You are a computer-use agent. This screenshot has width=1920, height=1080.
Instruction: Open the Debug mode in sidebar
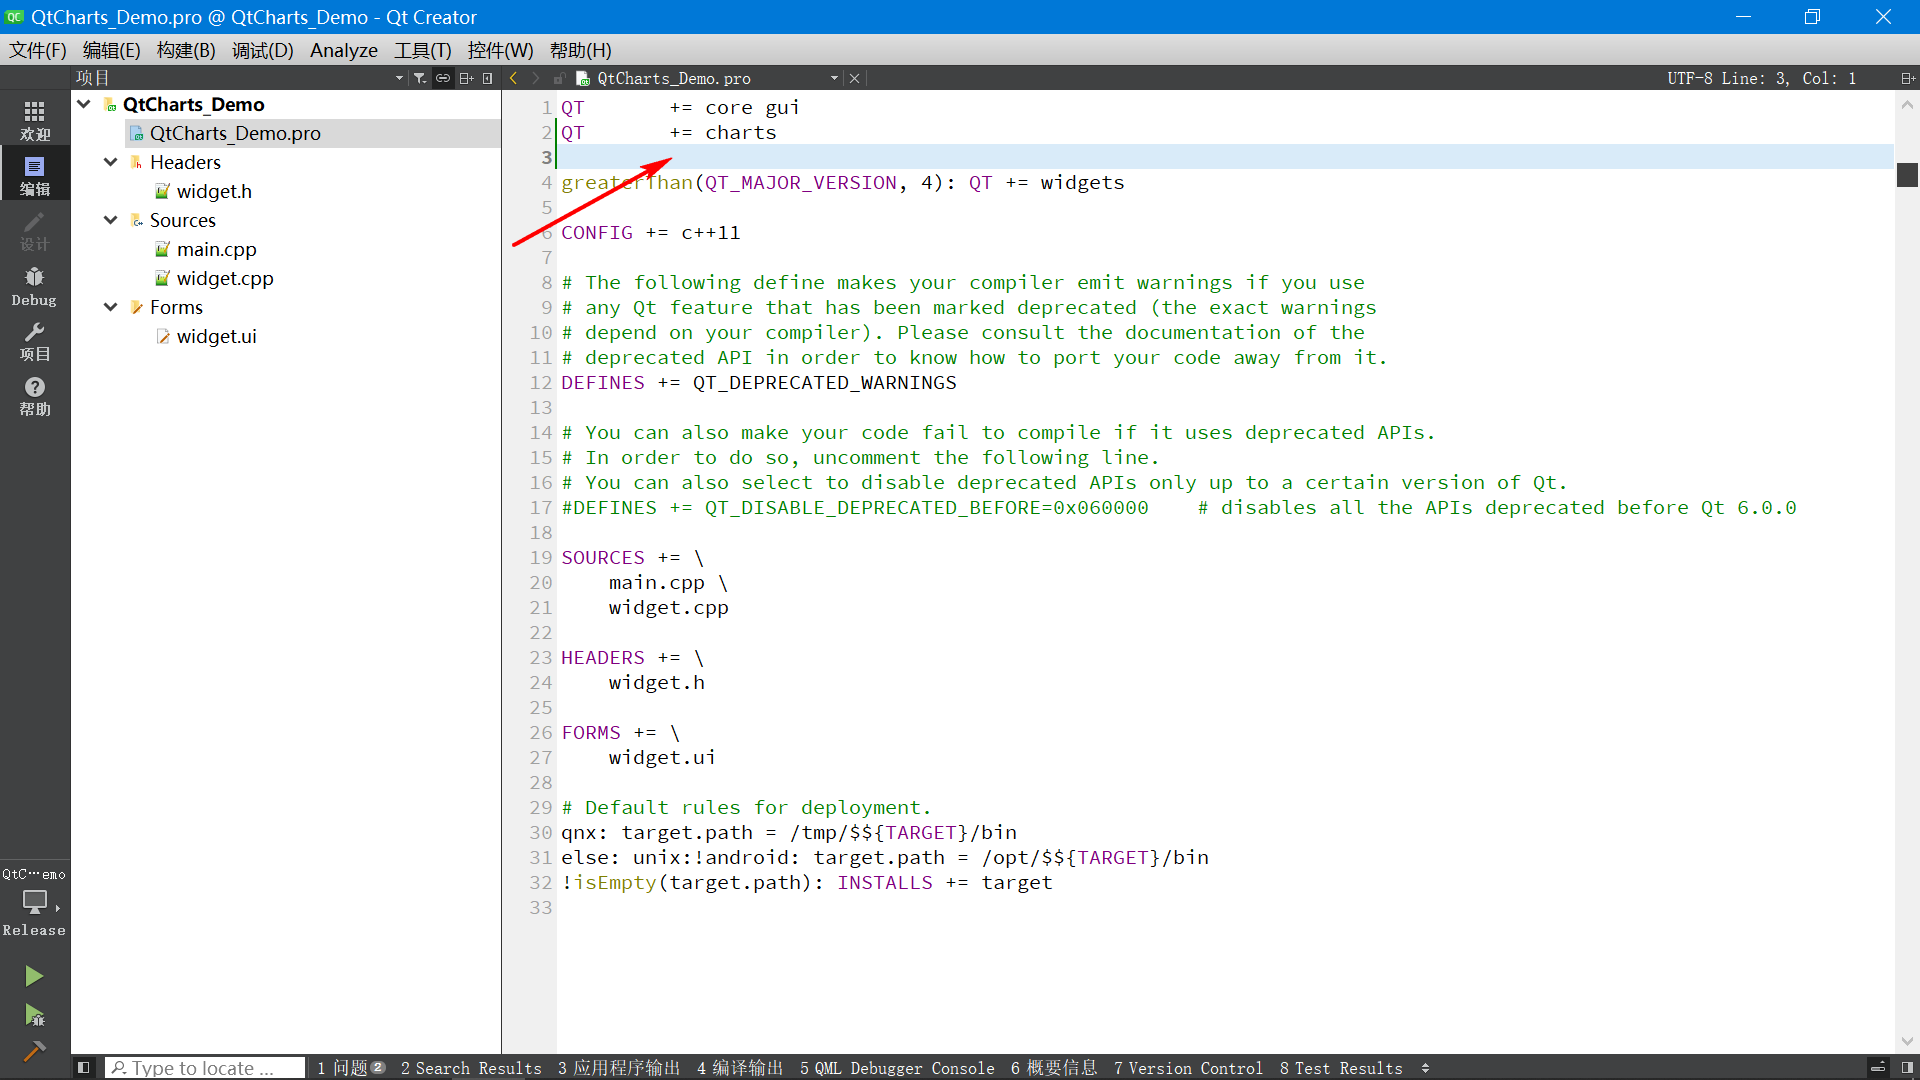[x=34, y=286]
